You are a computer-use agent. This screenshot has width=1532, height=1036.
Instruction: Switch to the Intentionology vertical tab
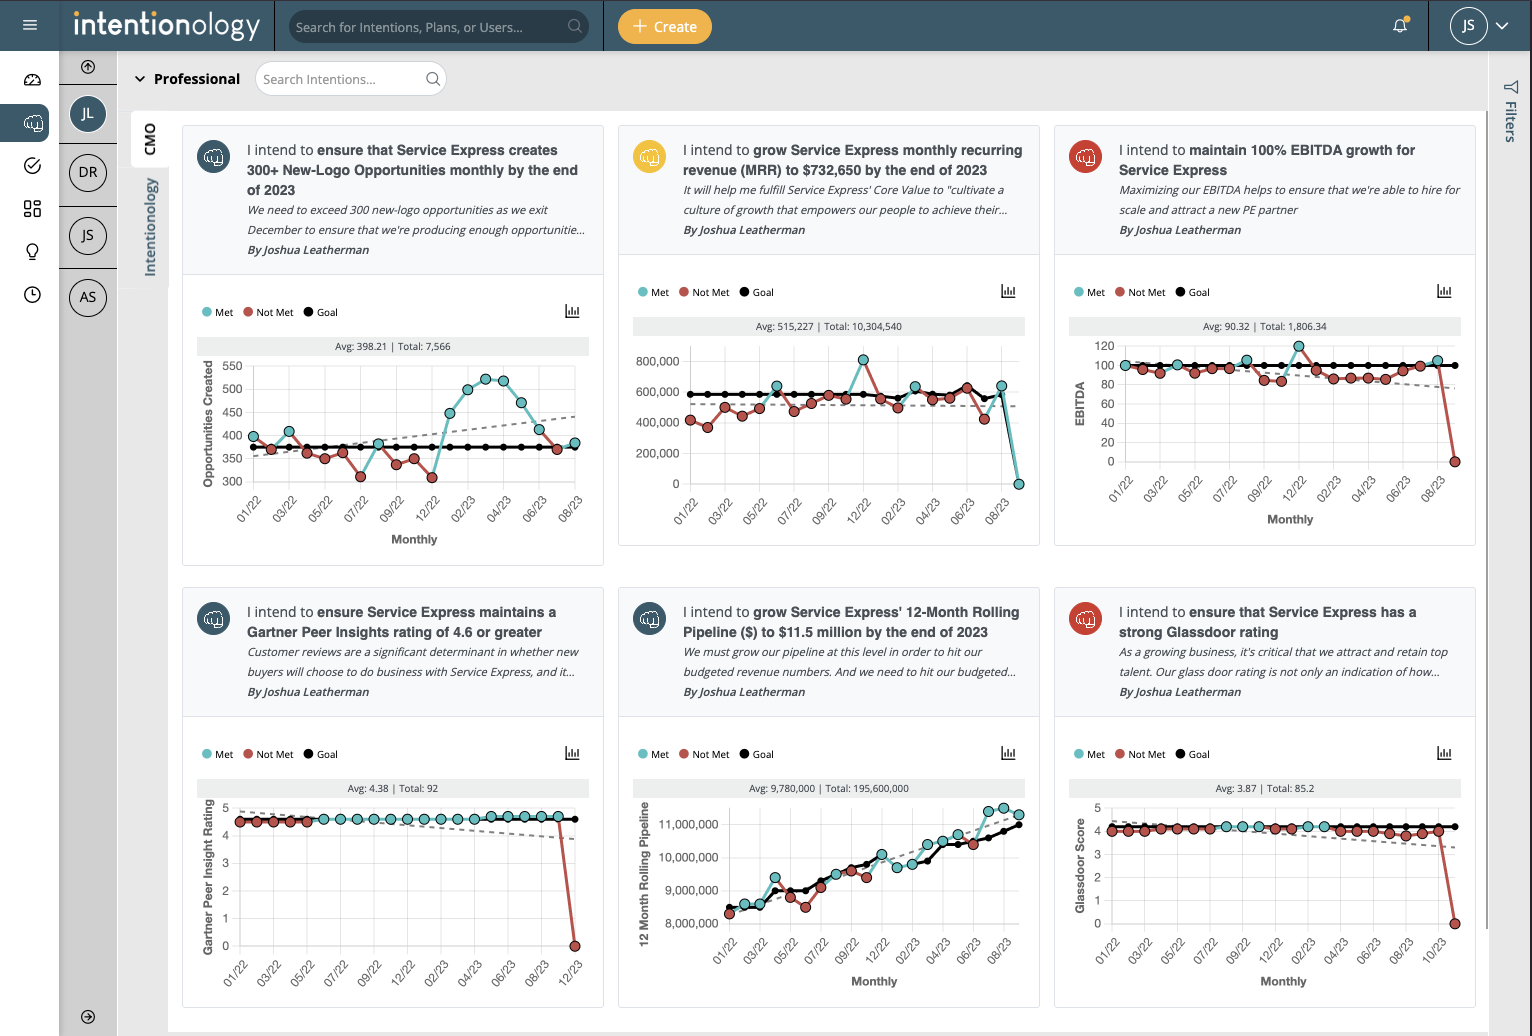click(151, 226)
